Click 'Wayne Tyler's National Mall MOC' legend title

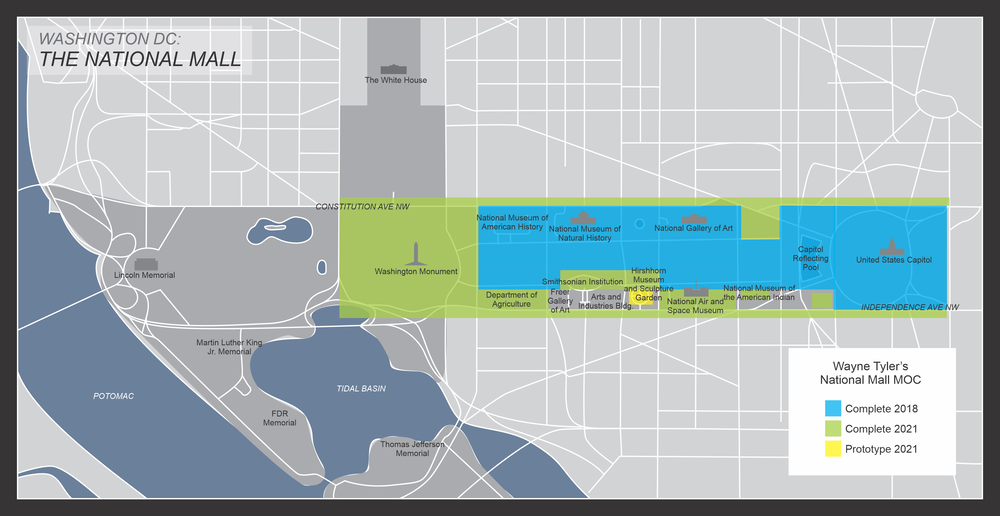pos(871,372)
